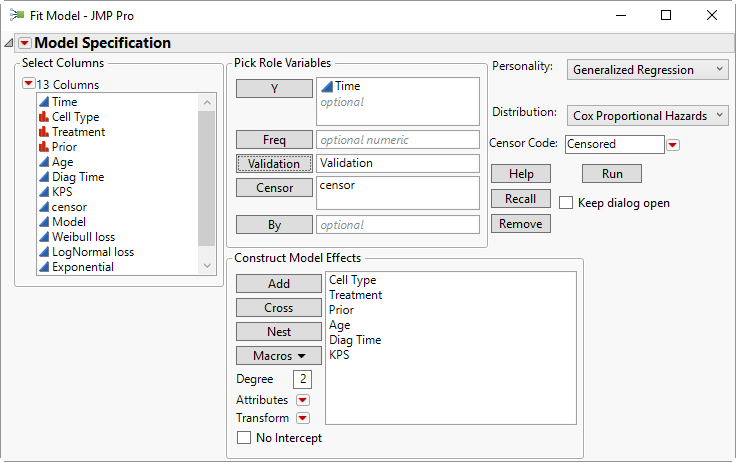Click the Censor role button
The image size is (736, 462).
(274, 188)
